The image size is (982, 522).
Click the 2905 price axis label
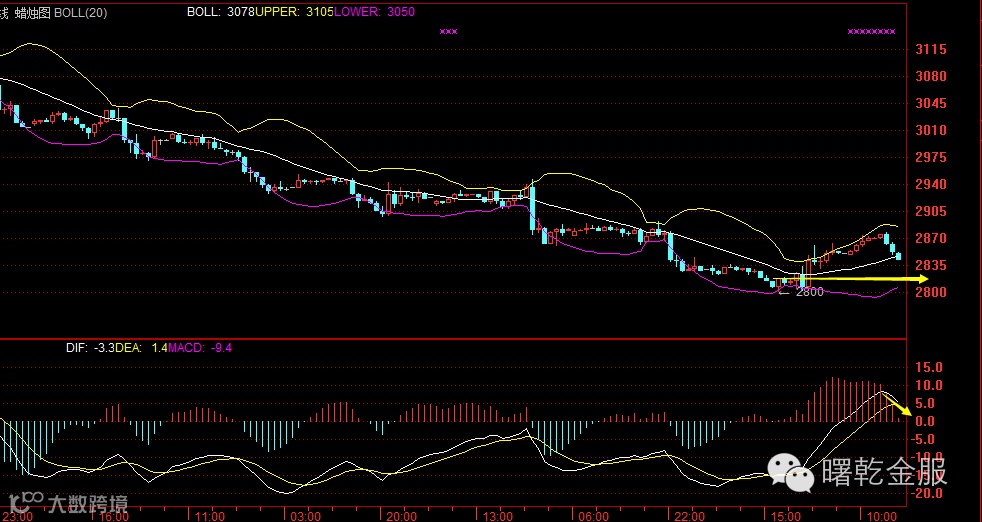pyautogui.click(x=931, y=211)
